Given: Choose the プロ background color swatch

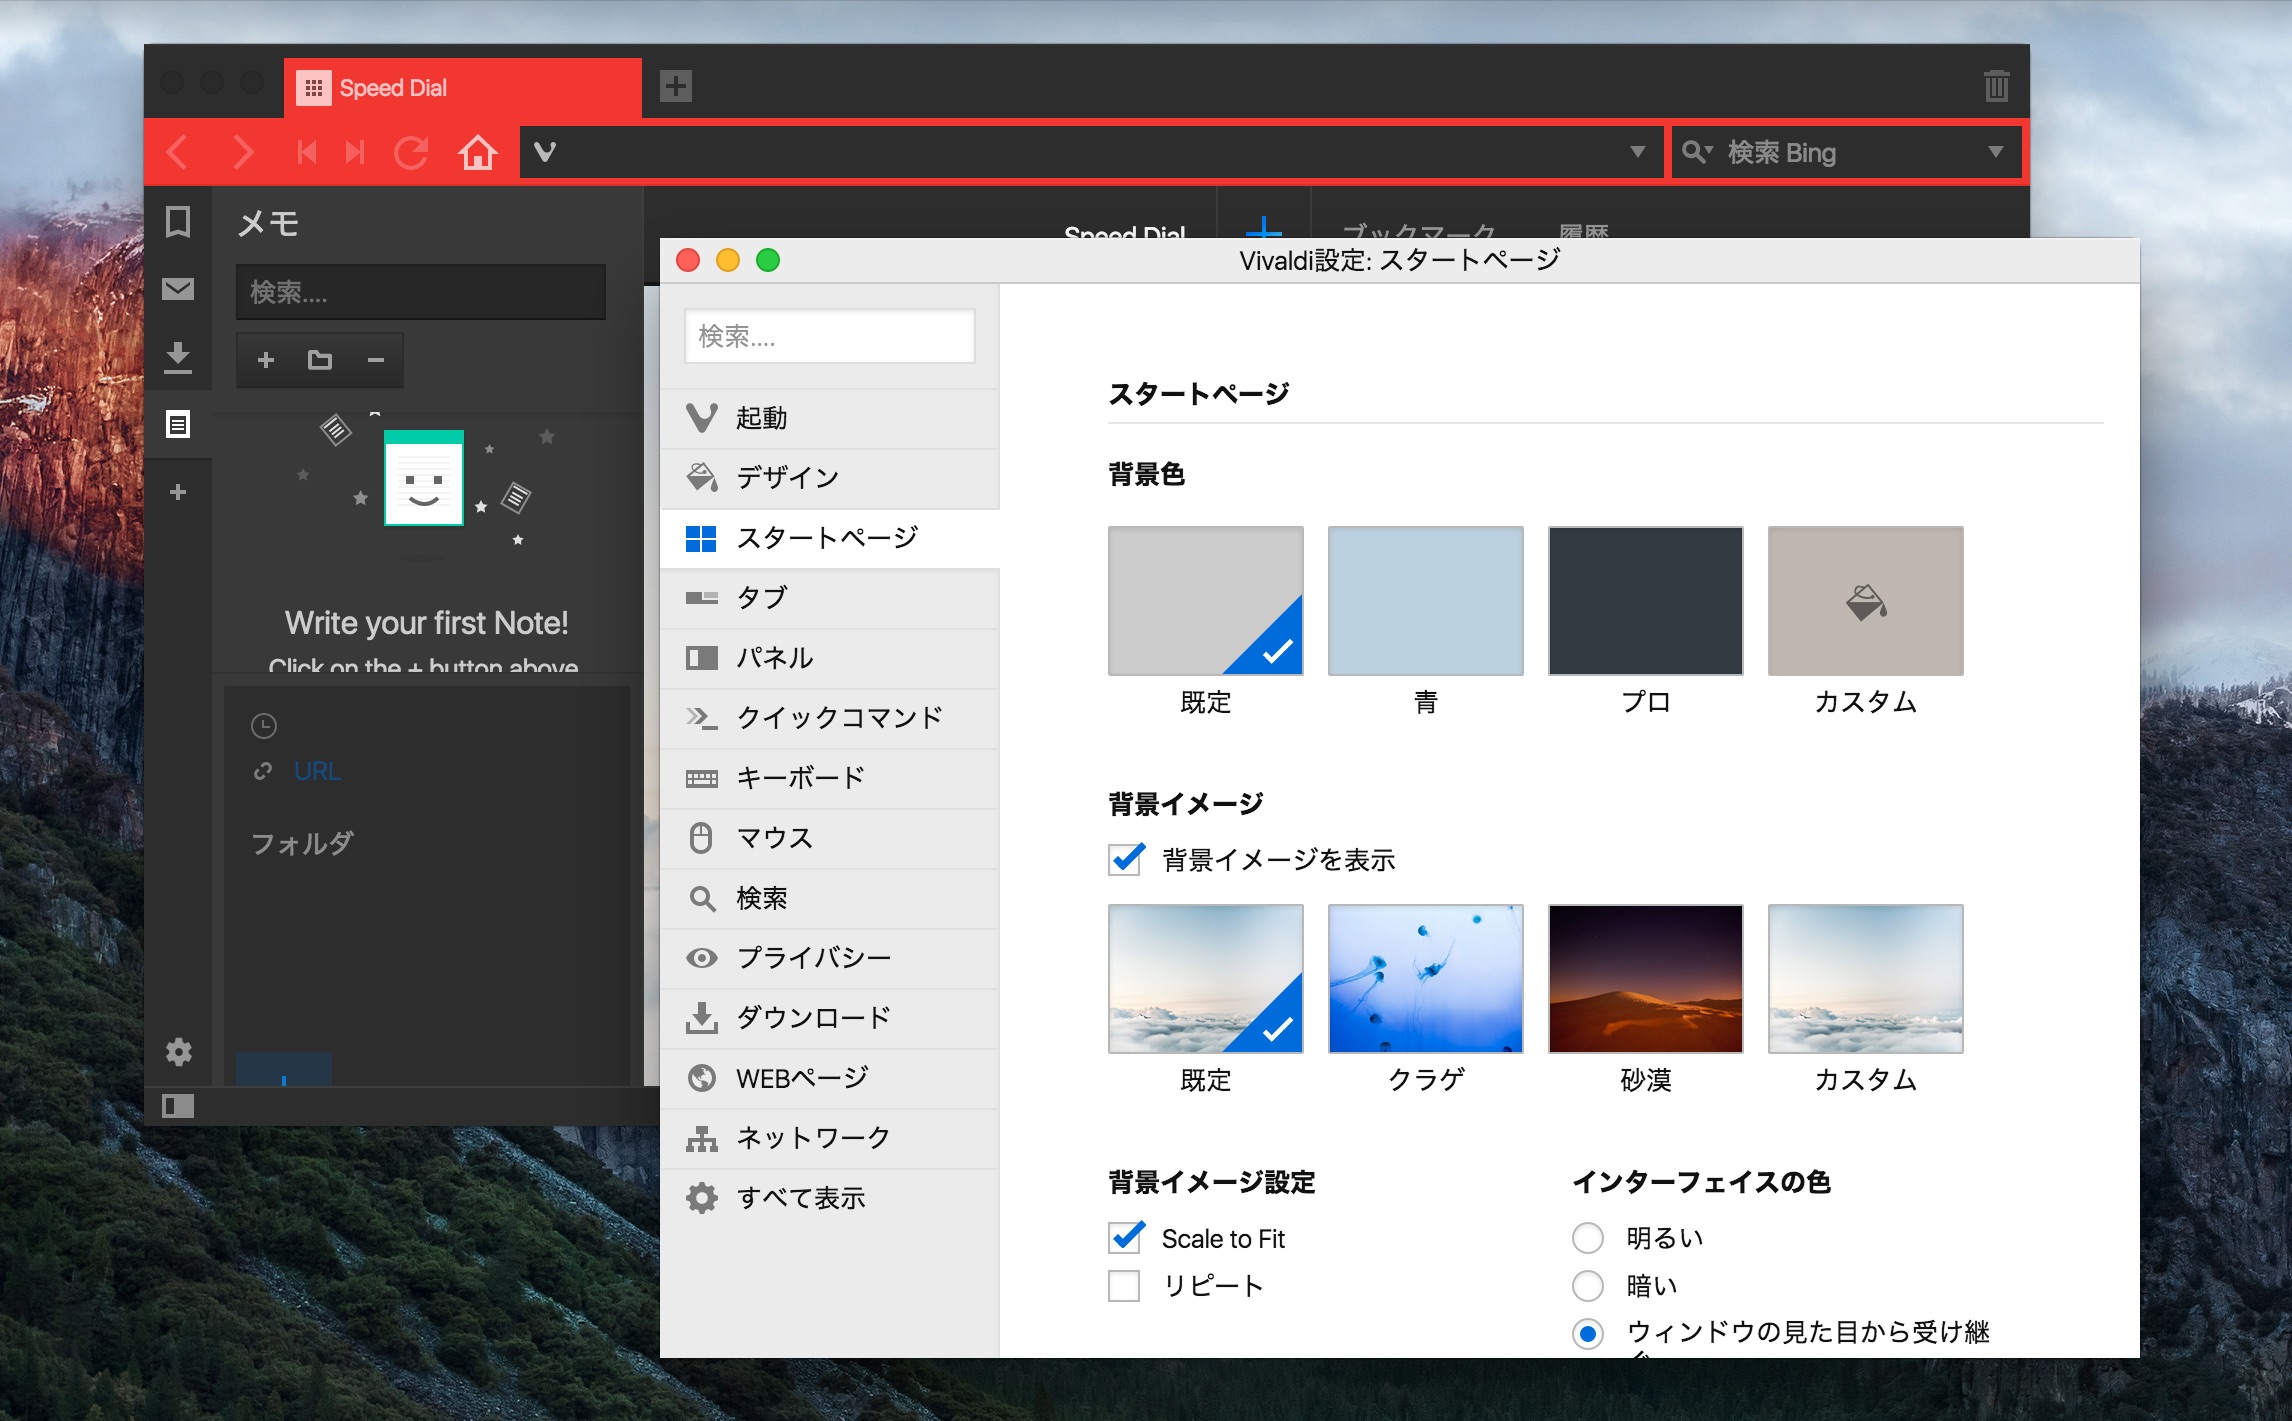Looking at the screenshot, I should pyautogui.click(x=1645, y=601).
